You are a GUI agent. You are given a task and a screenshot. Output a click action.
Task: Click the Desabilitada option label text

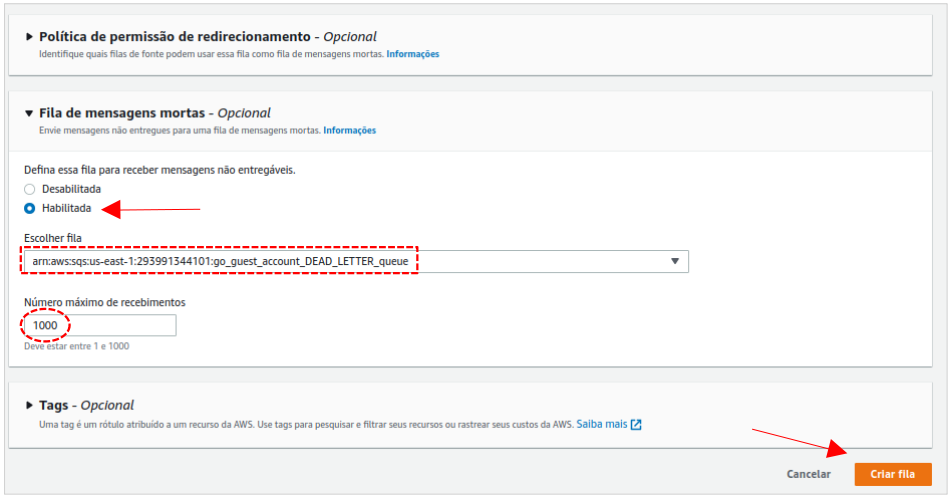[71, 189]
